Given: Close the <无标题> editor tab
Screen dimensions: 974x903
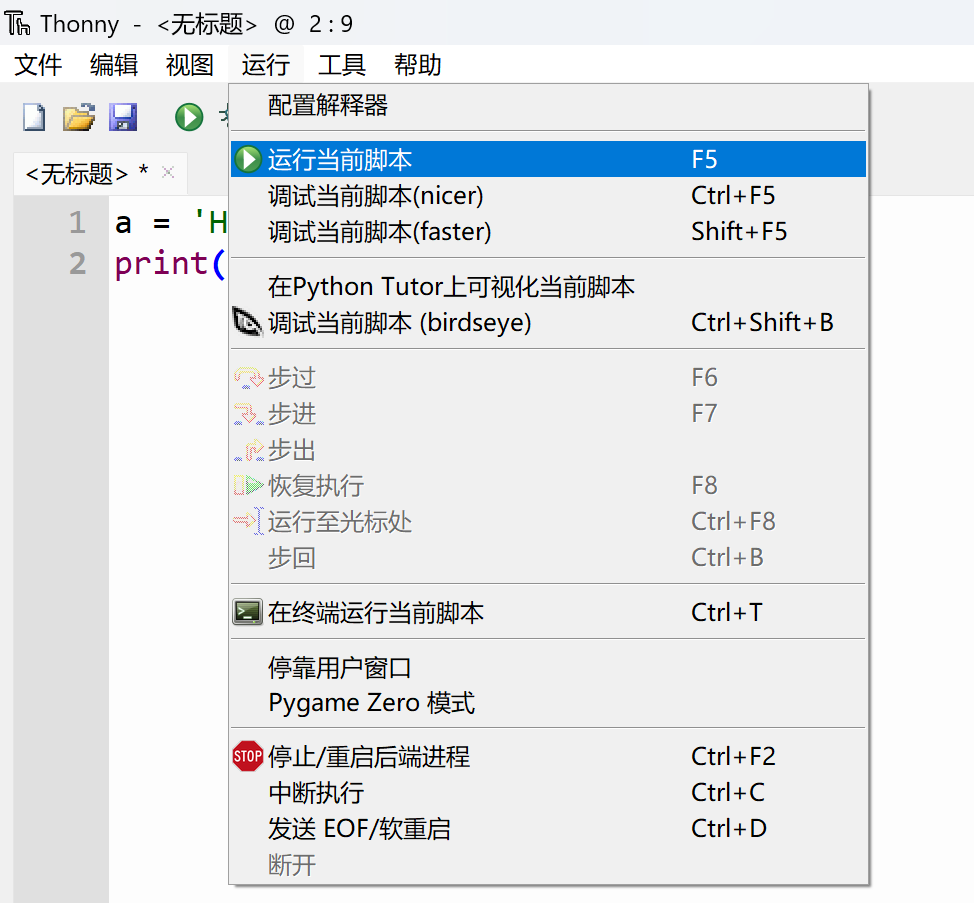Looking at the screenshot, I should click(168, 173).
